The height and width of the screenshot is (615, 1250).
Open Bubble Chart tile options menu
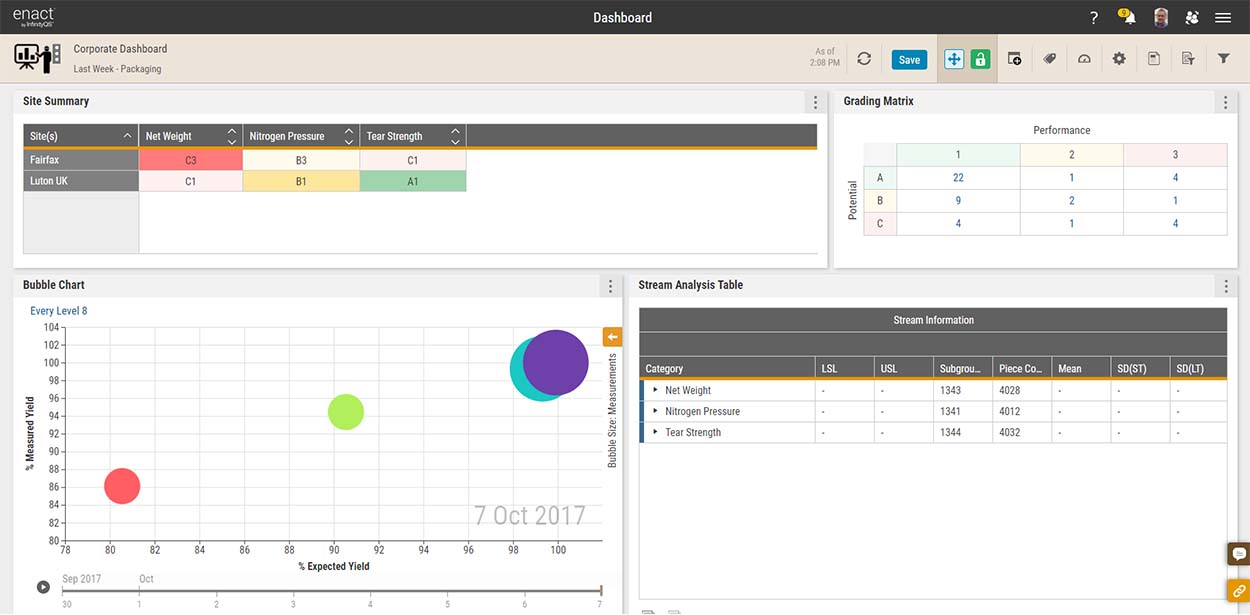click(x=611, y=286)
